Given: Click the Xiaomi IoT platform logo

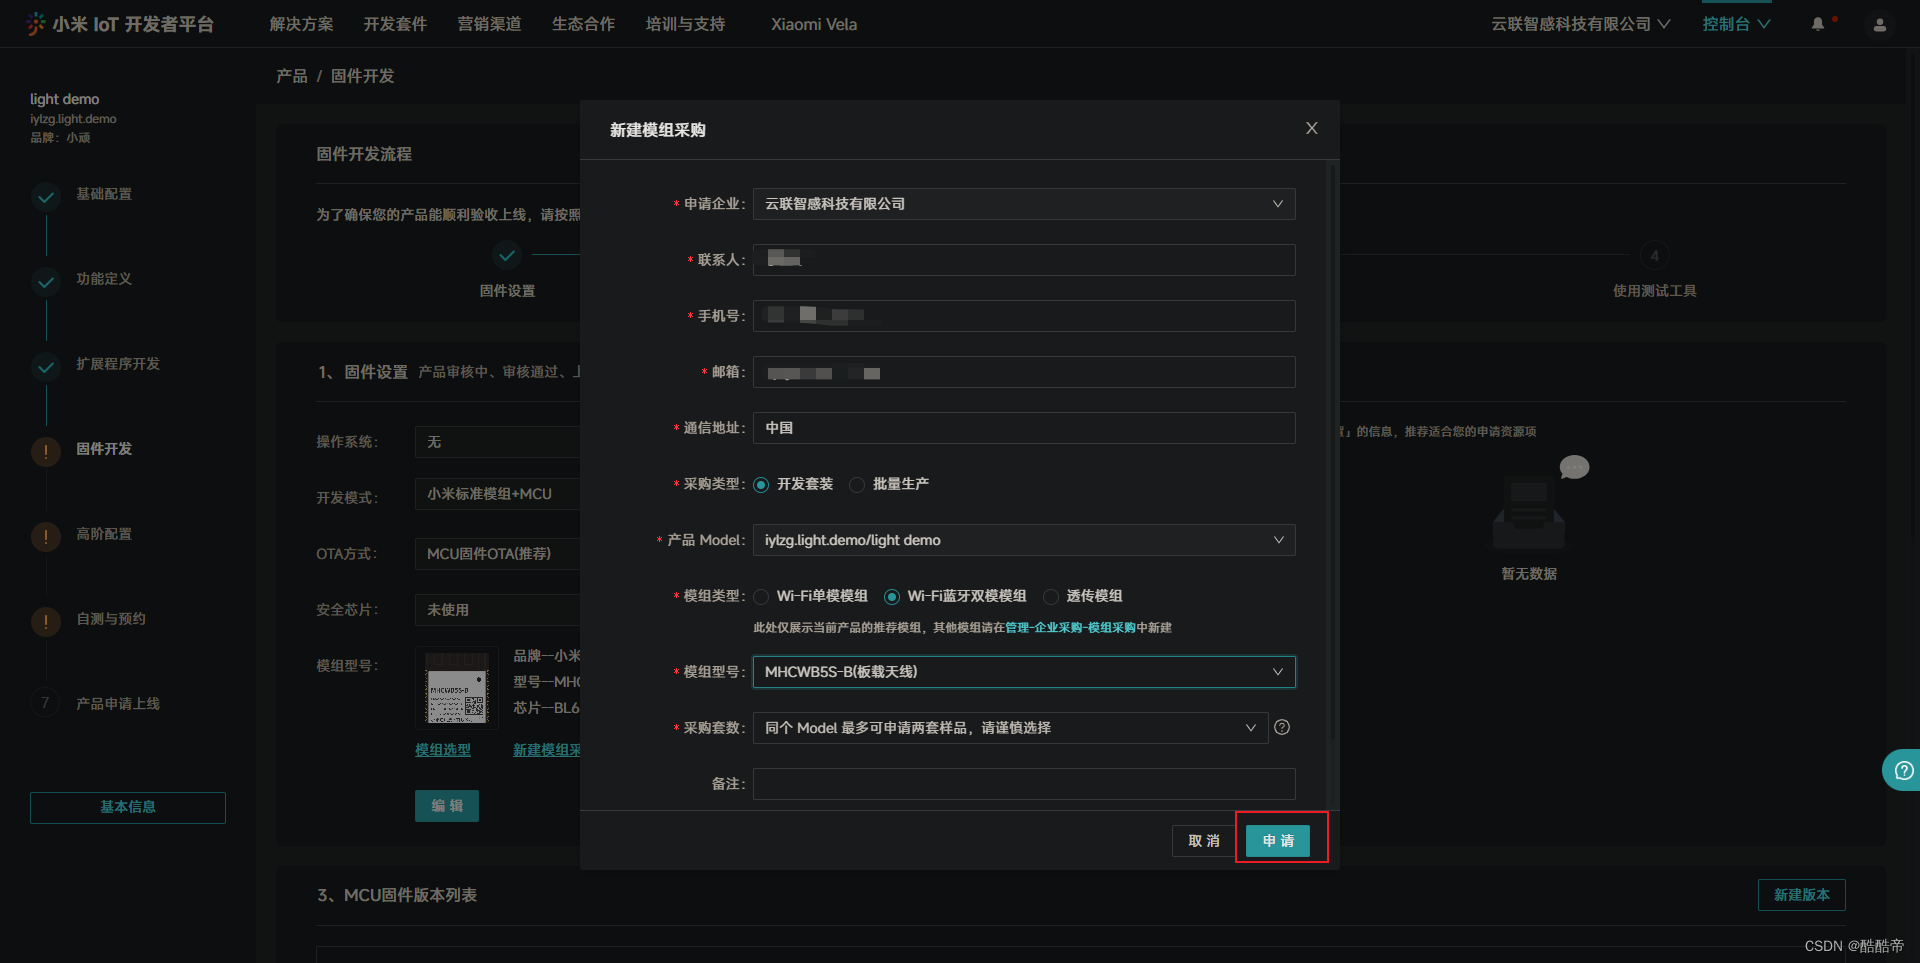Looking at the screenshot, I should tap(120, 24).
